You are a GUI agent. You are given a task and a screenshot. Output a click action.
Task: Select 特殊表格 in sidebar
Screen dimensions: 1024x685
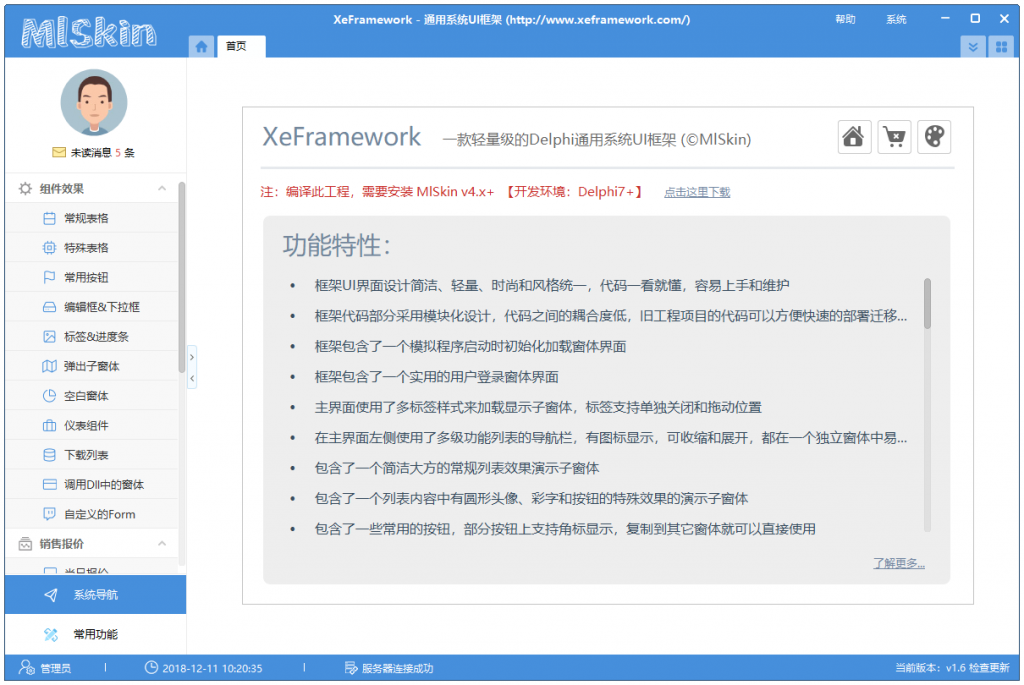(91, 247)
